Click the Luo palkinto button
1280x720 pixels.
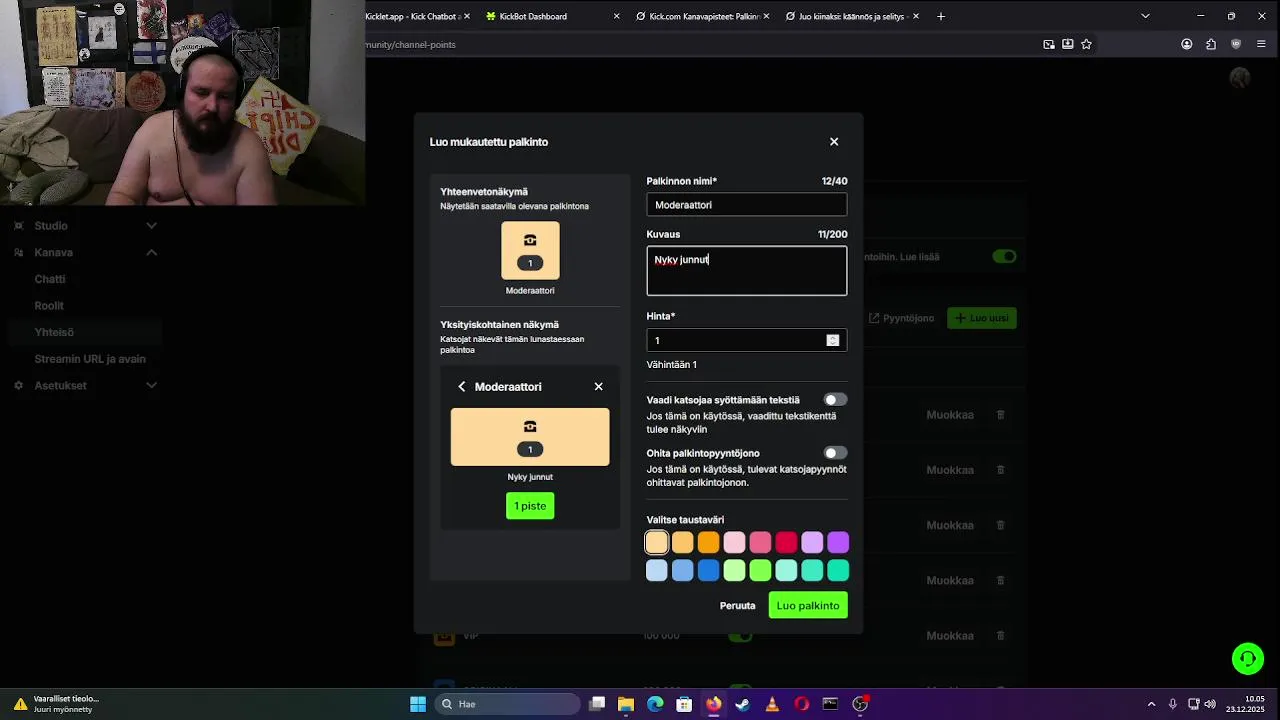point(808,605)
